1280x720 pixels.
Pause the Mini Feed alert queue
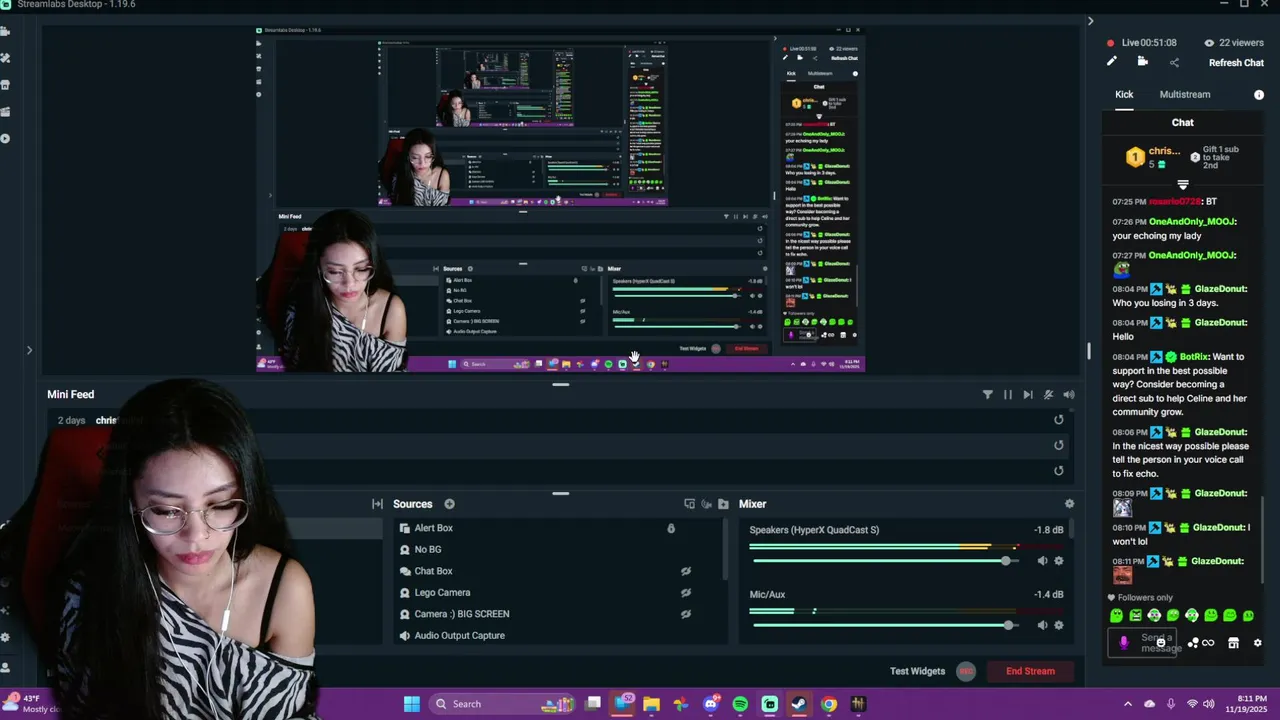(1008, 394)
